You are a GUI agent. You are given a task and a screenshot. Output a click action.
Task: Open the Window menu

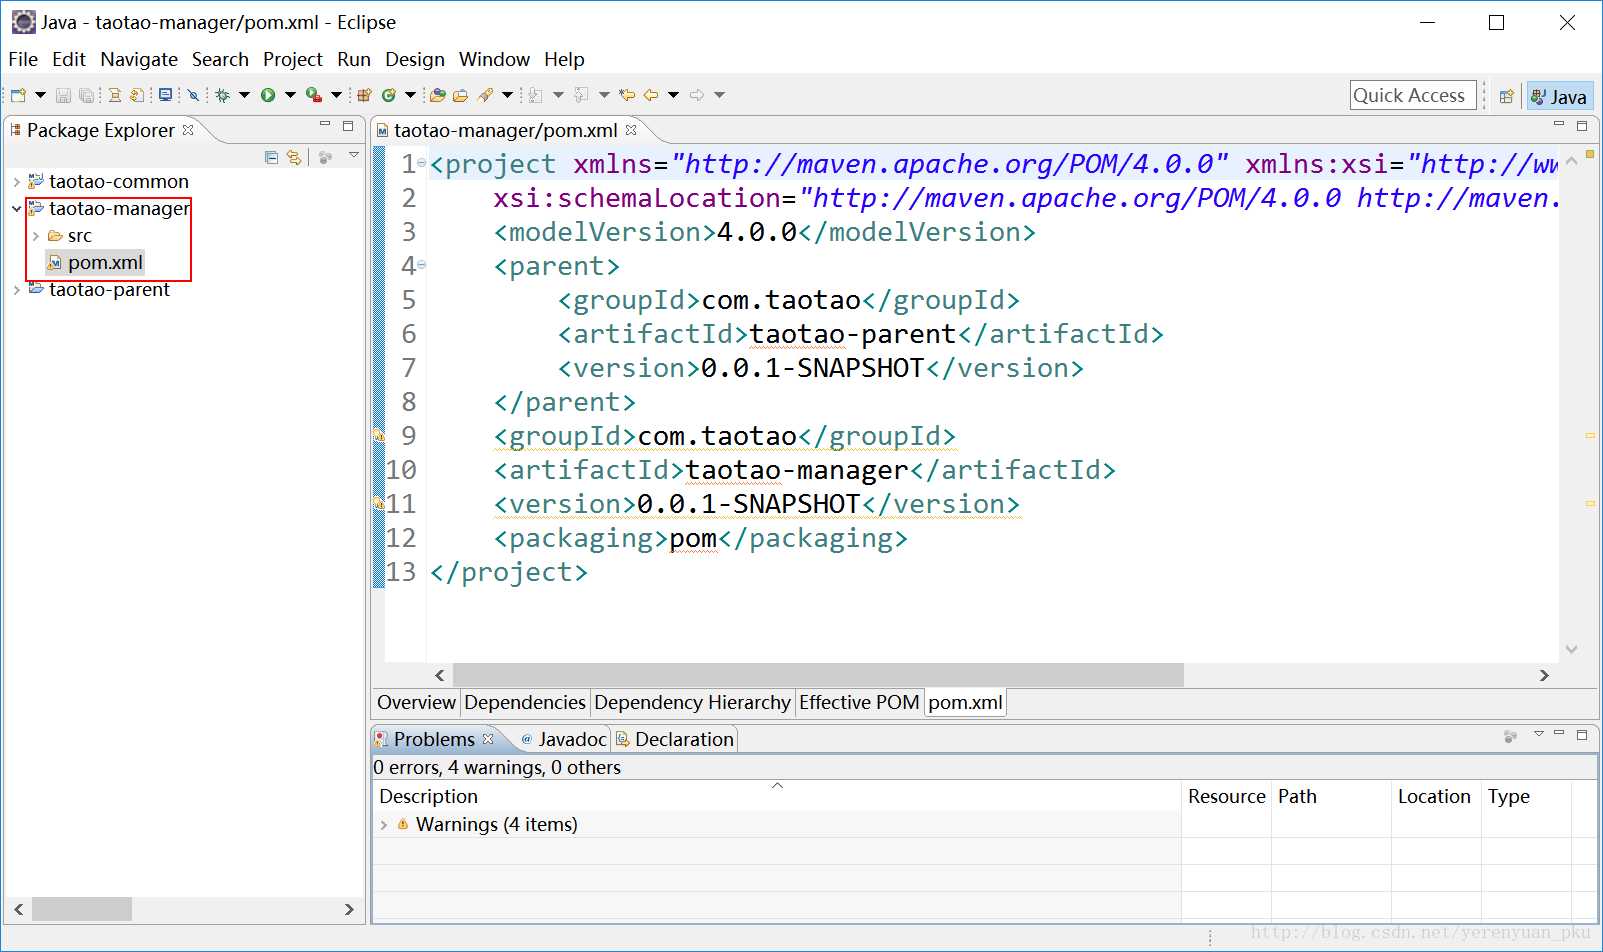click(x=494, y=59)
